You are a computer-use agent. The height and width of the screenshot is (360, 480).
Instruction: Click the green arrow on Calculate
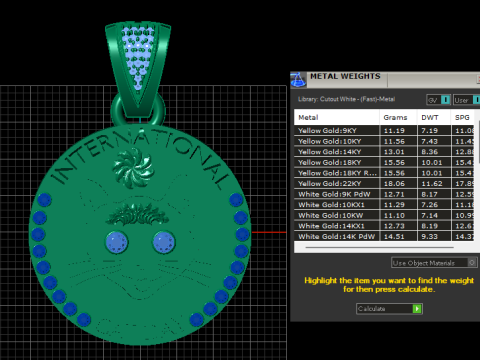[x=417, y=309]
